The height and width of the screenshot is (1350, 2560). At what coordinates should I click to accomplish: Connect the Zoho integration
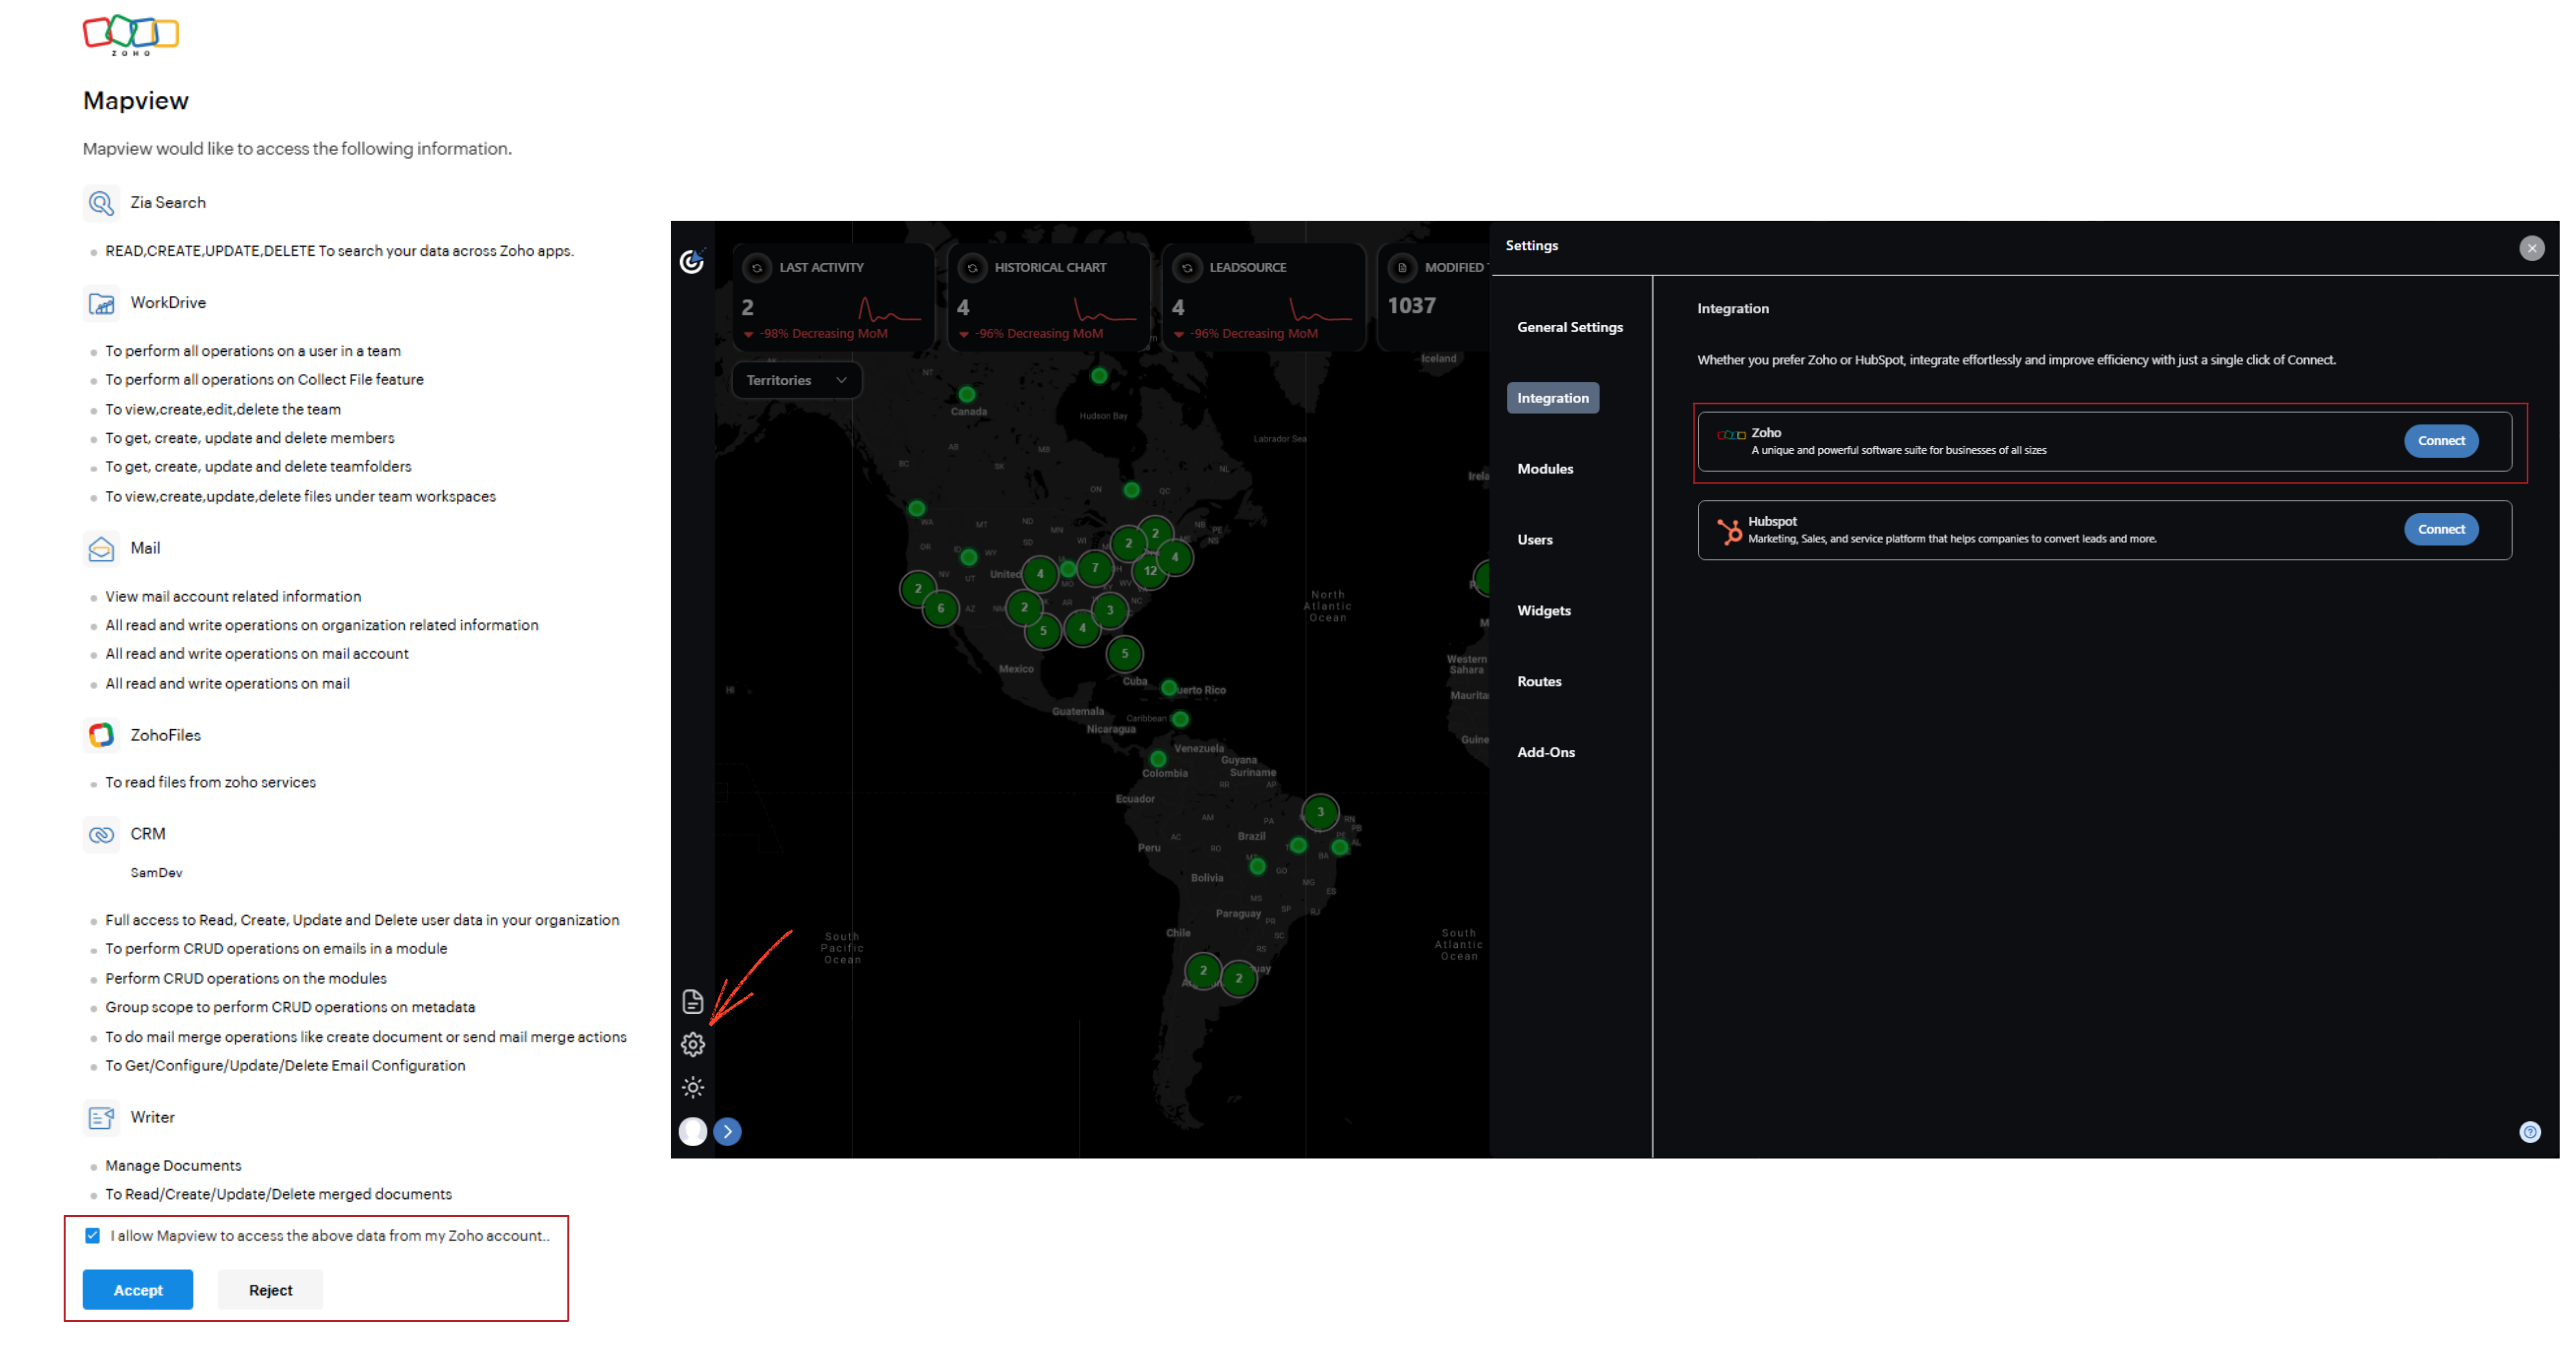pos(2440,441)
